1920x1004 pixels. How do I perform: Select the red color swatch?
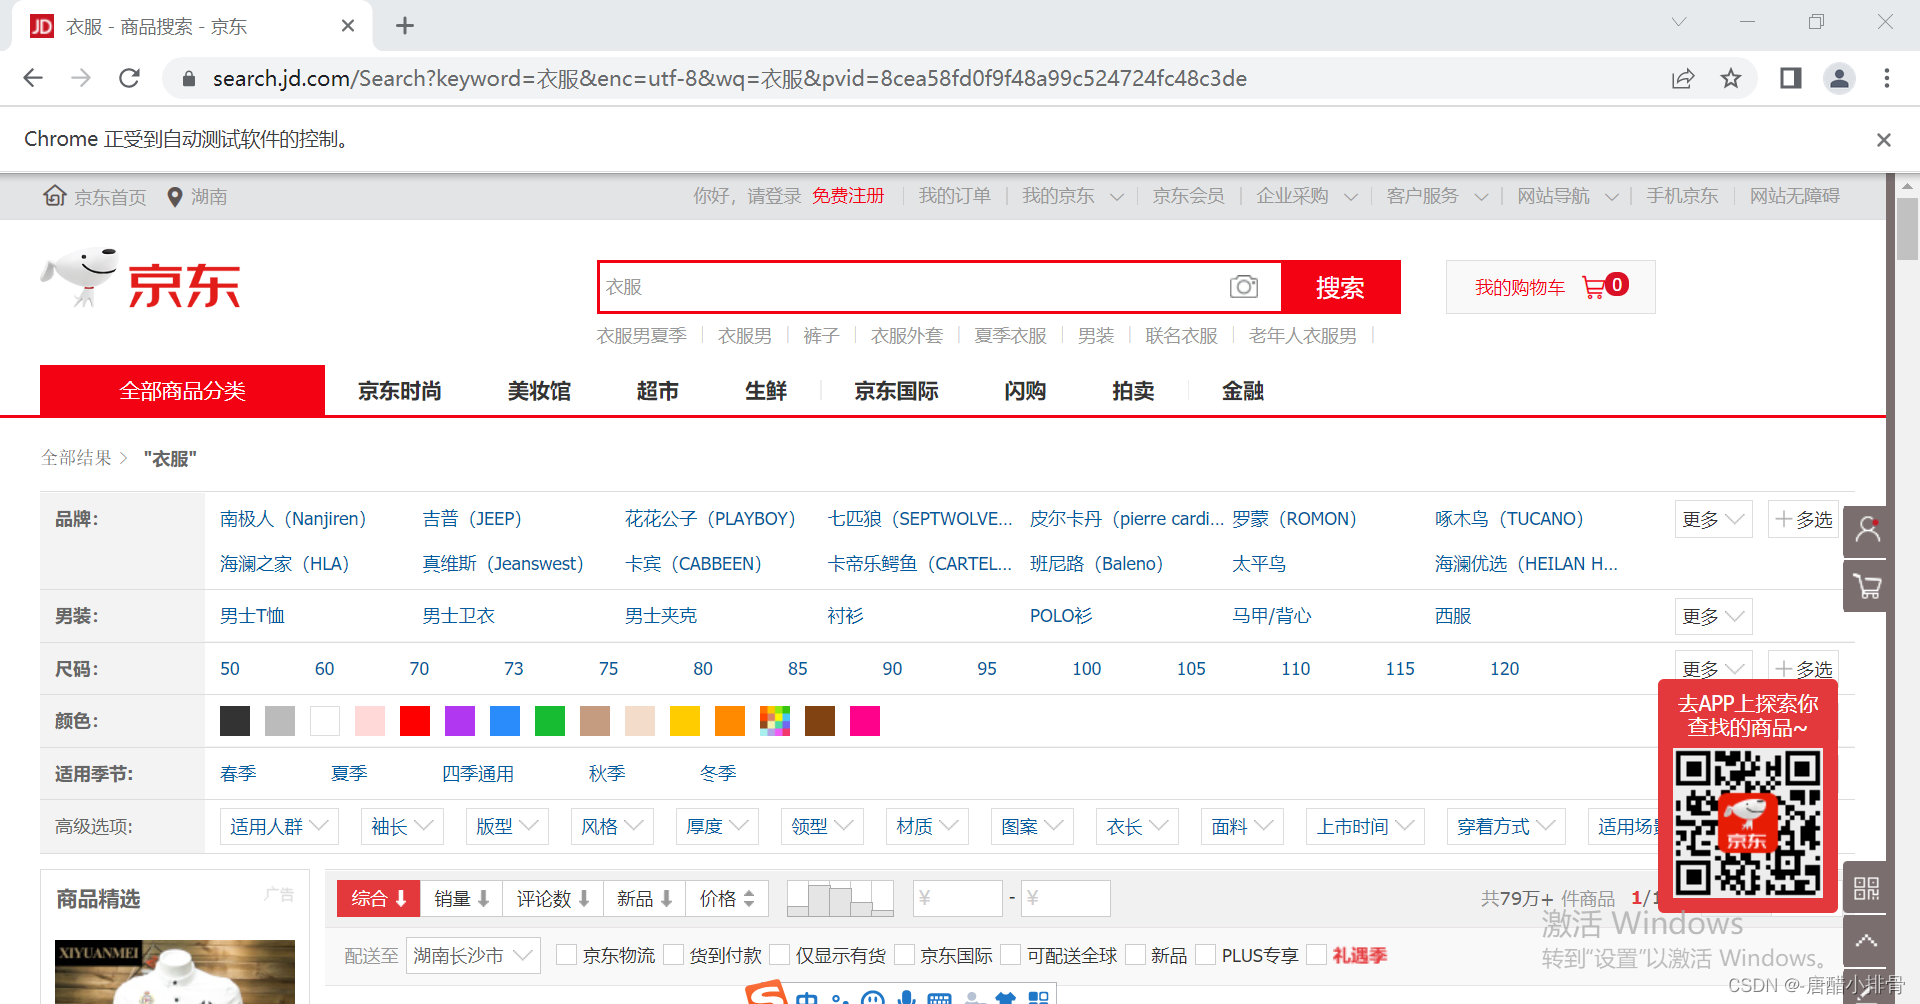tap(415, 721)
